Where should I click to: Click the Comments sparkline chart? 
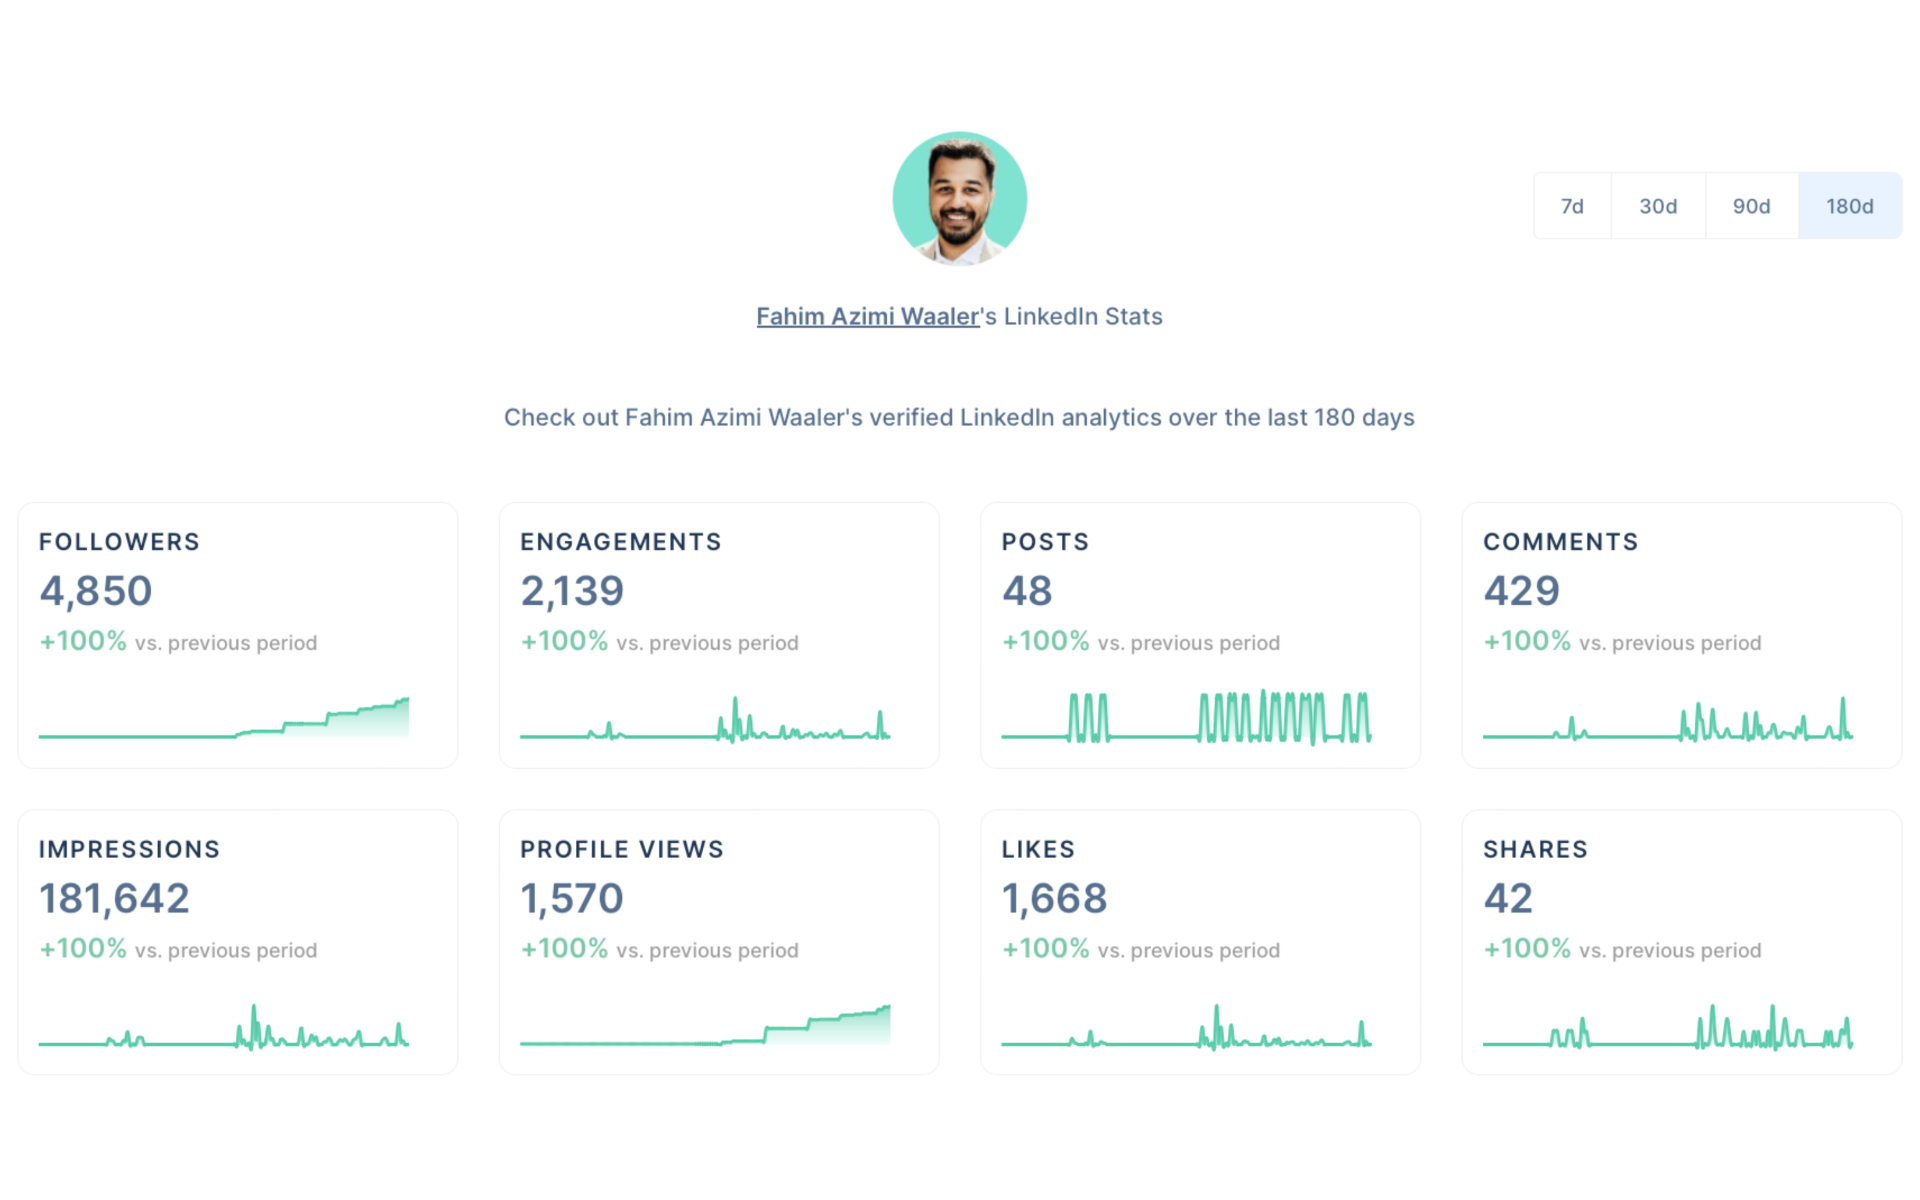(1668, 717)
